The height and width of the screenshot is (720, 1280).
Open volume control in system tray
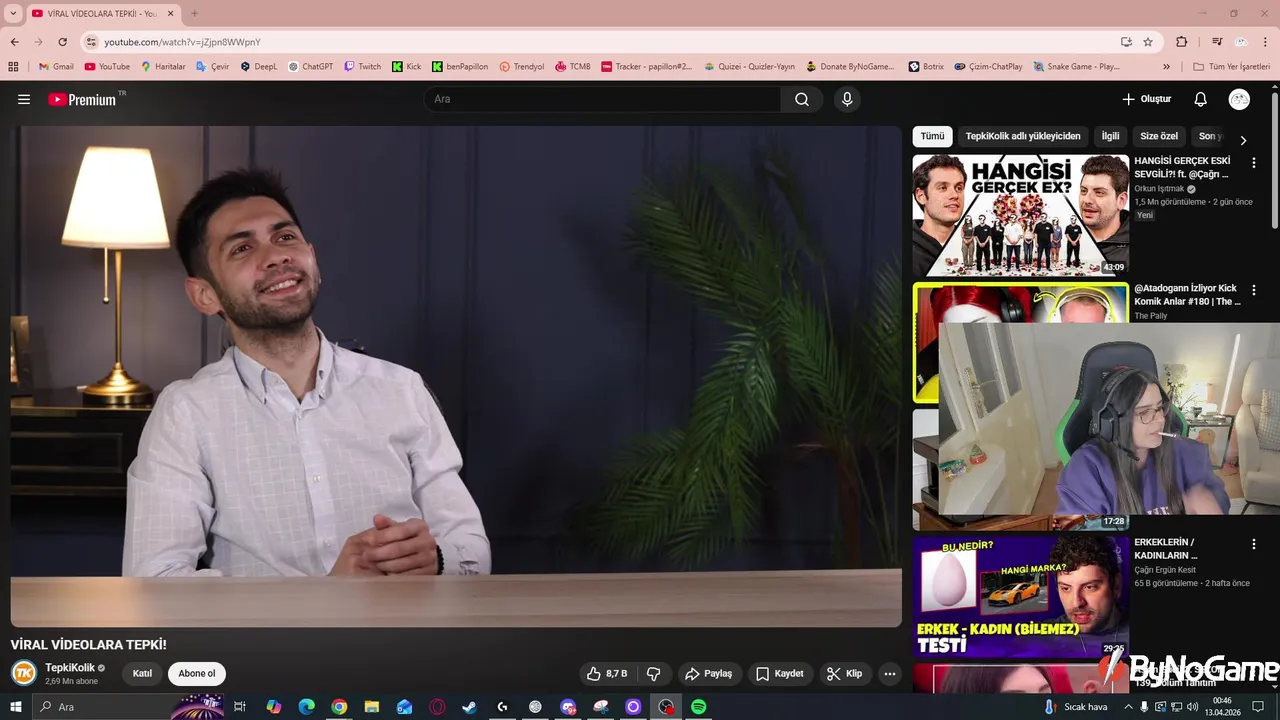click(x=1192, y=707)
